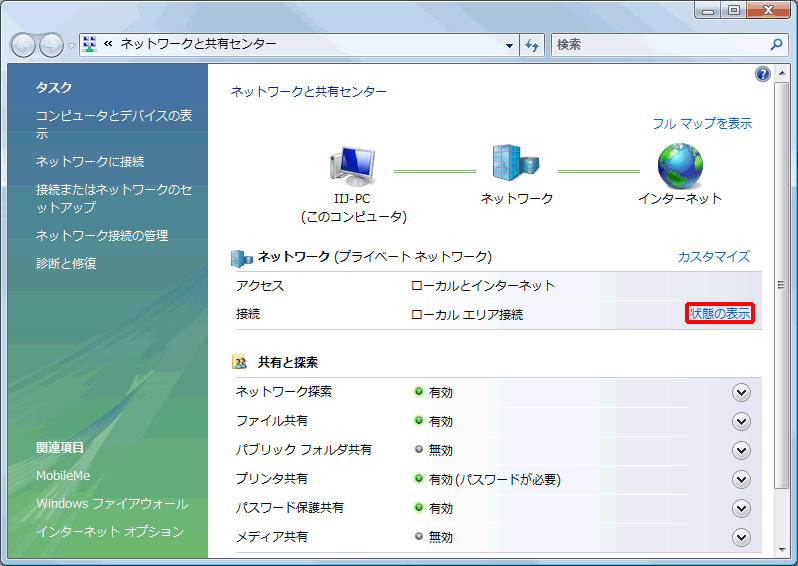Click ローカルとインターネット access value
Screen dimensions: 798x566
pos(482,286)
